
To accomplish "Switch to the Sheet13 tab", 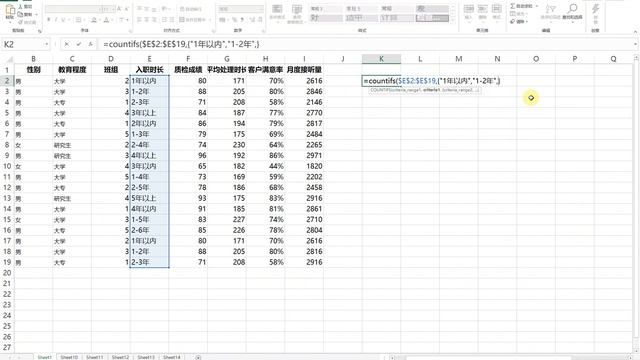I will click(146, 357).
